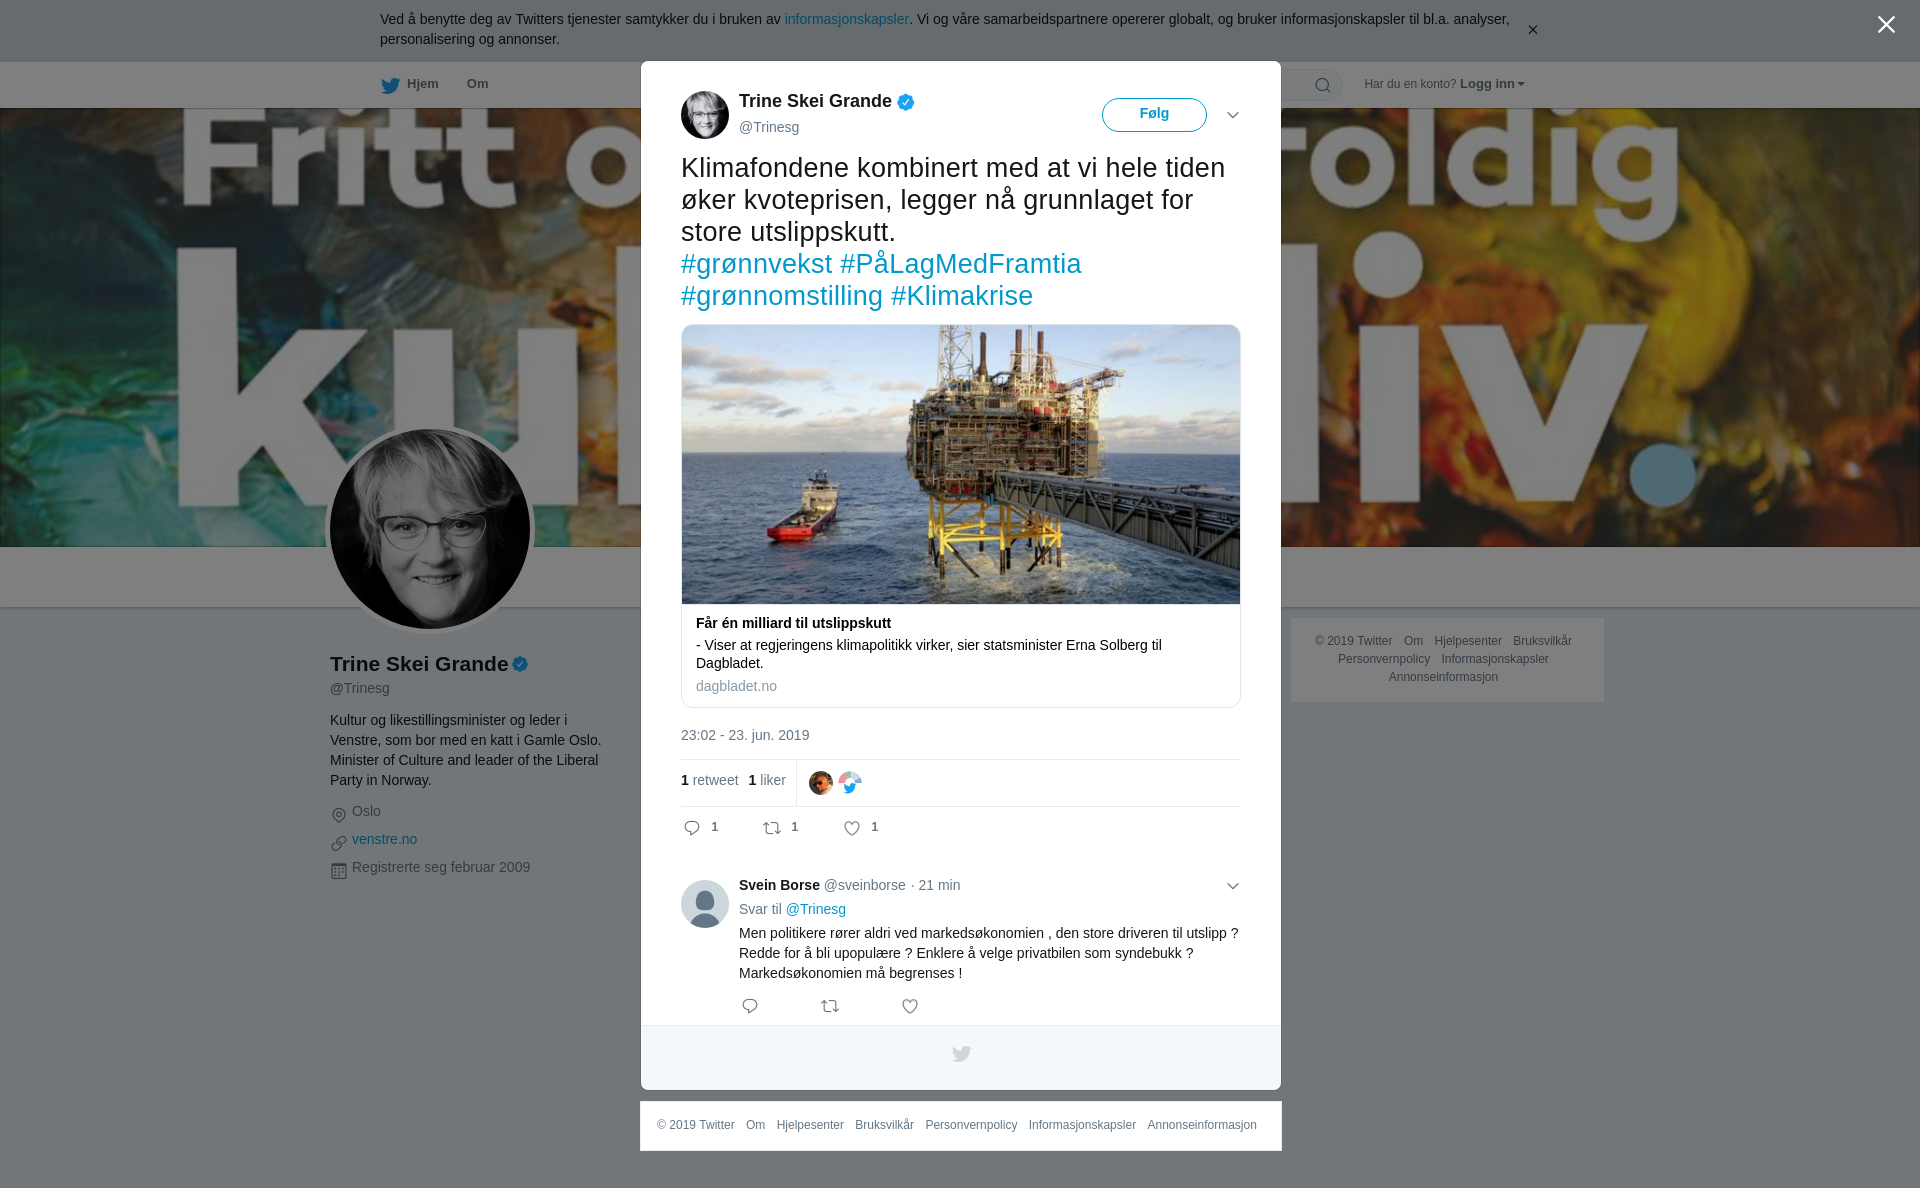This screenshot has height=1188, width=1920.
Task: Open the #Klimakrise hashtag
Action: 962,296
